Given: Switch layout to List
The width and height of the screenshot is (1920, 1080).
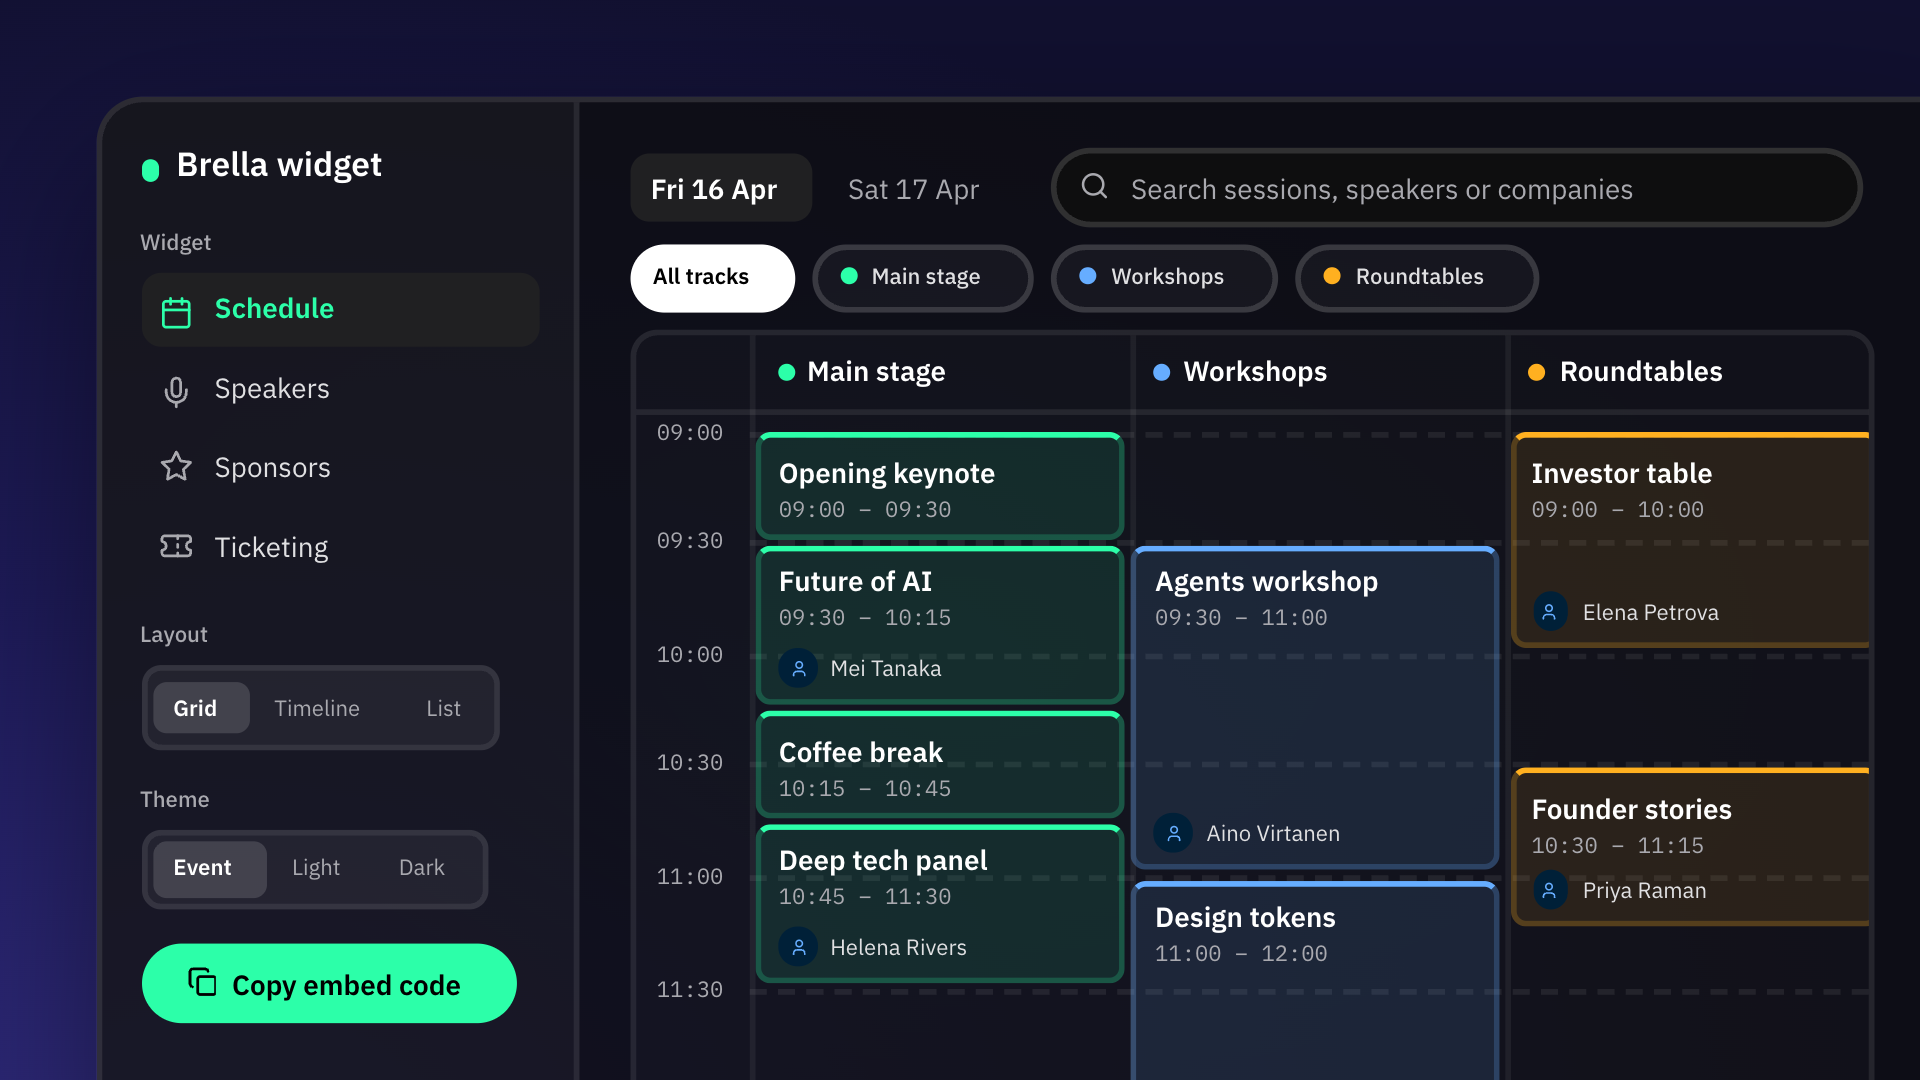Looking at the screenshot, I should pos(443,708).
